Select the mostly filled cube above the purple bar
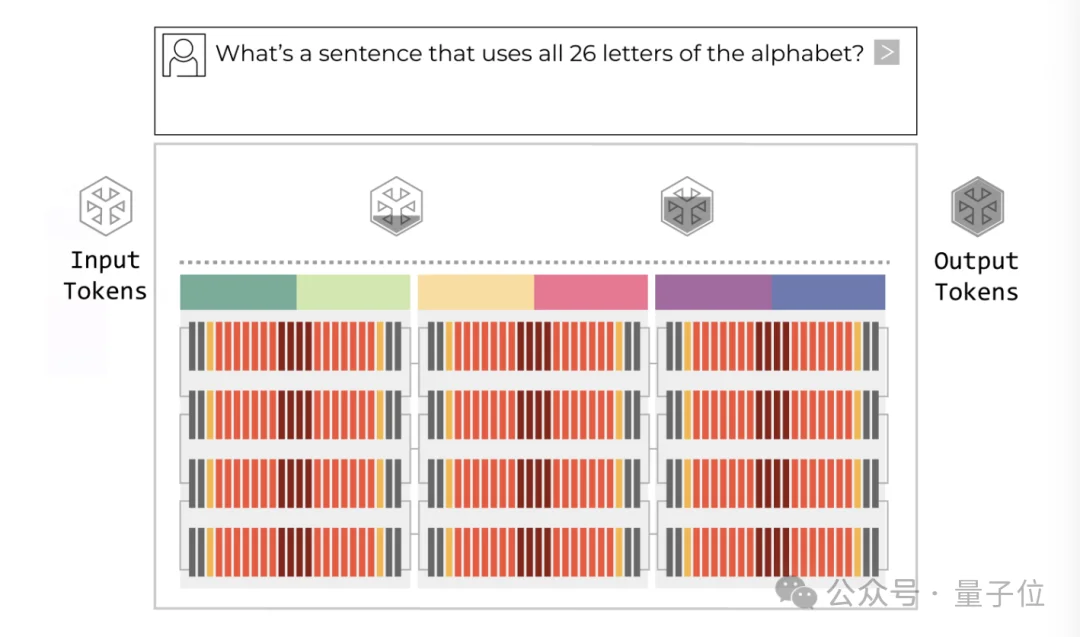Image resolution: width=1080 pixels, height=637 pixels. (x=687, y=208)
